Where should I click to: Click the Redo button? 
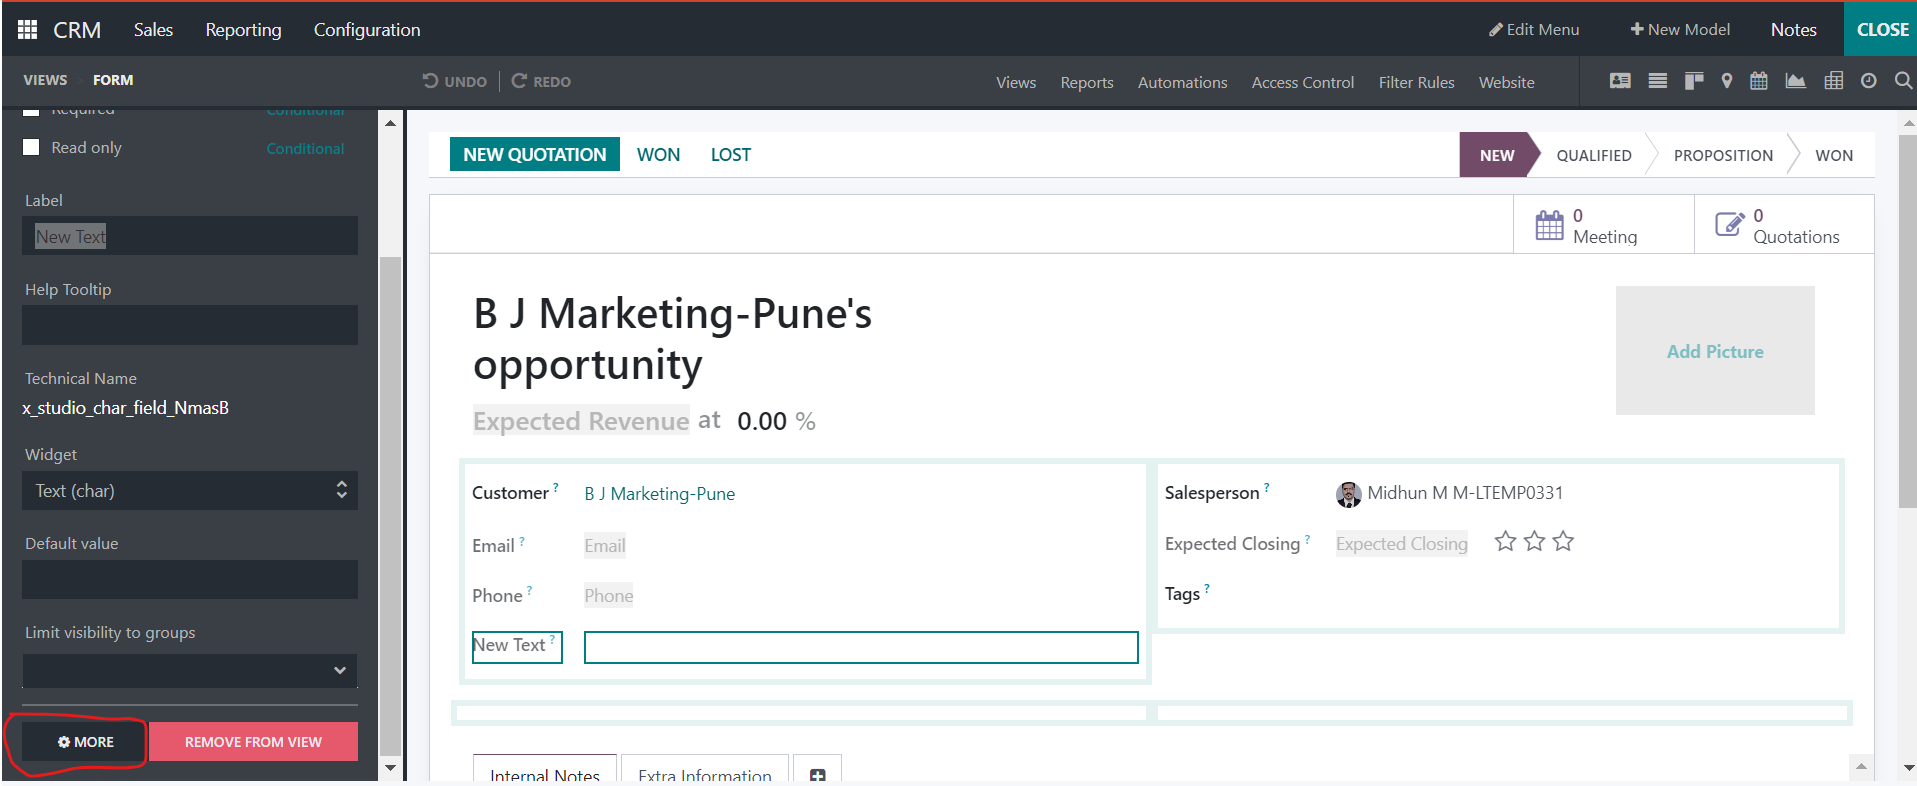(541, 81)
